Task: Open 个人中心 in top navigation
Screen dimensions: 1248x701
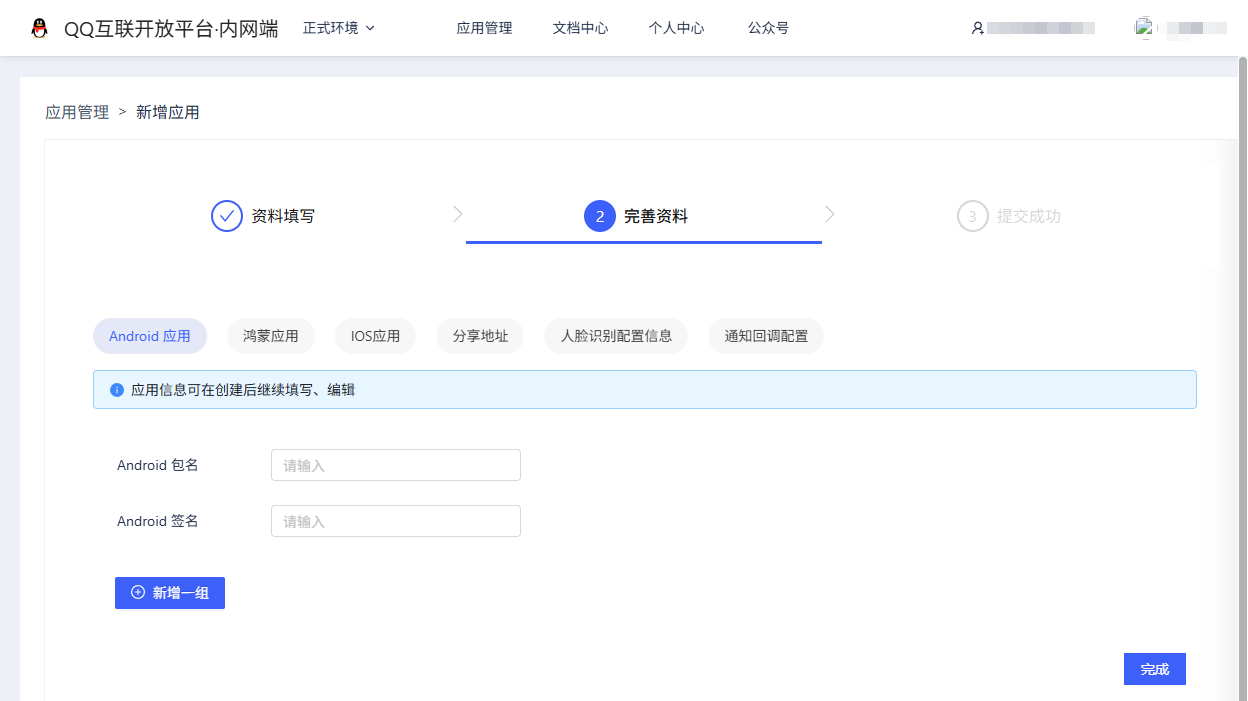Action: tap(676, 28)
